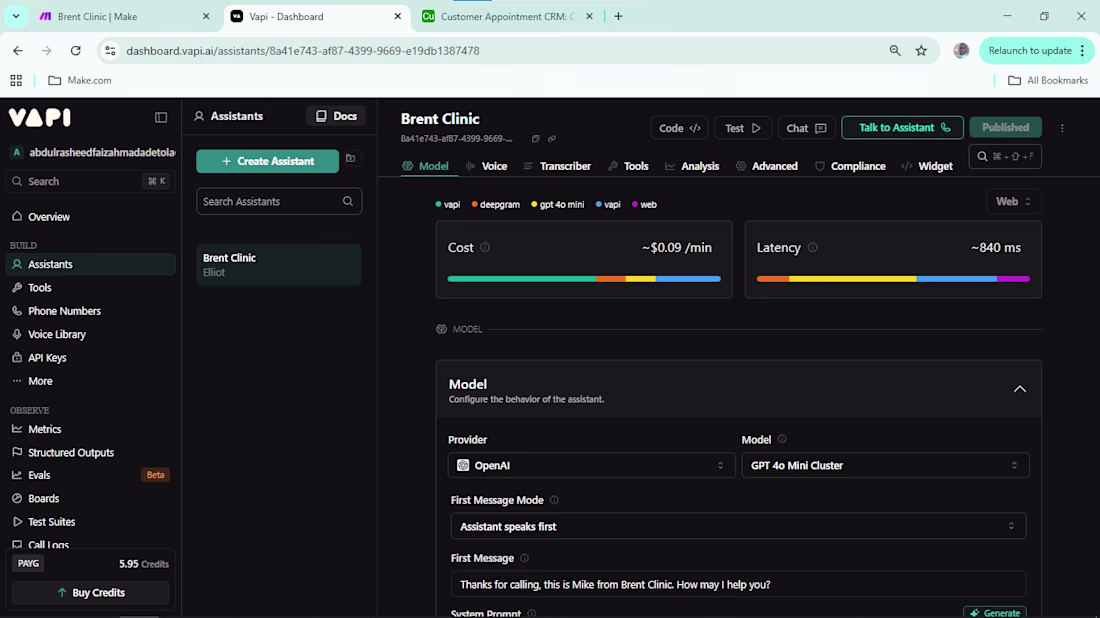Open the tab search dropdown arrow
This screenshot has height=618, width=1100.
[x=15, y=16]
